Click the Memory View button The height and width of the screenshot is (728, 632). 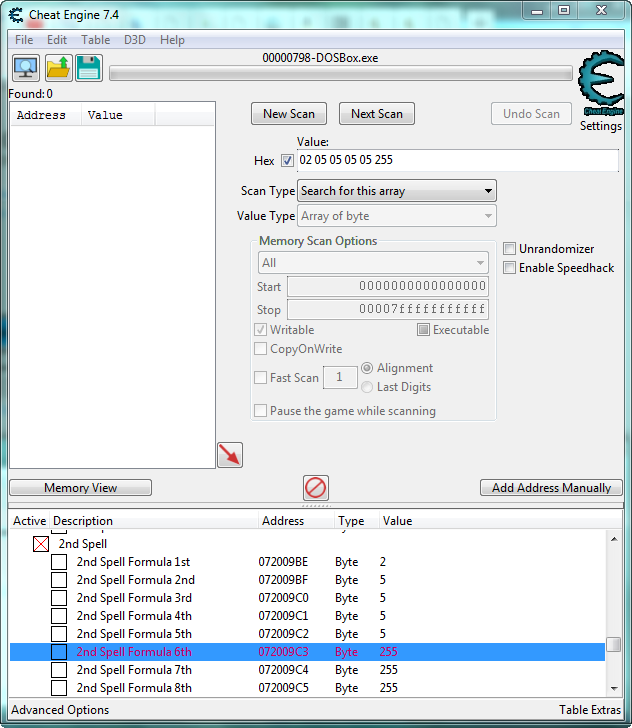click(x=80, y=488)
